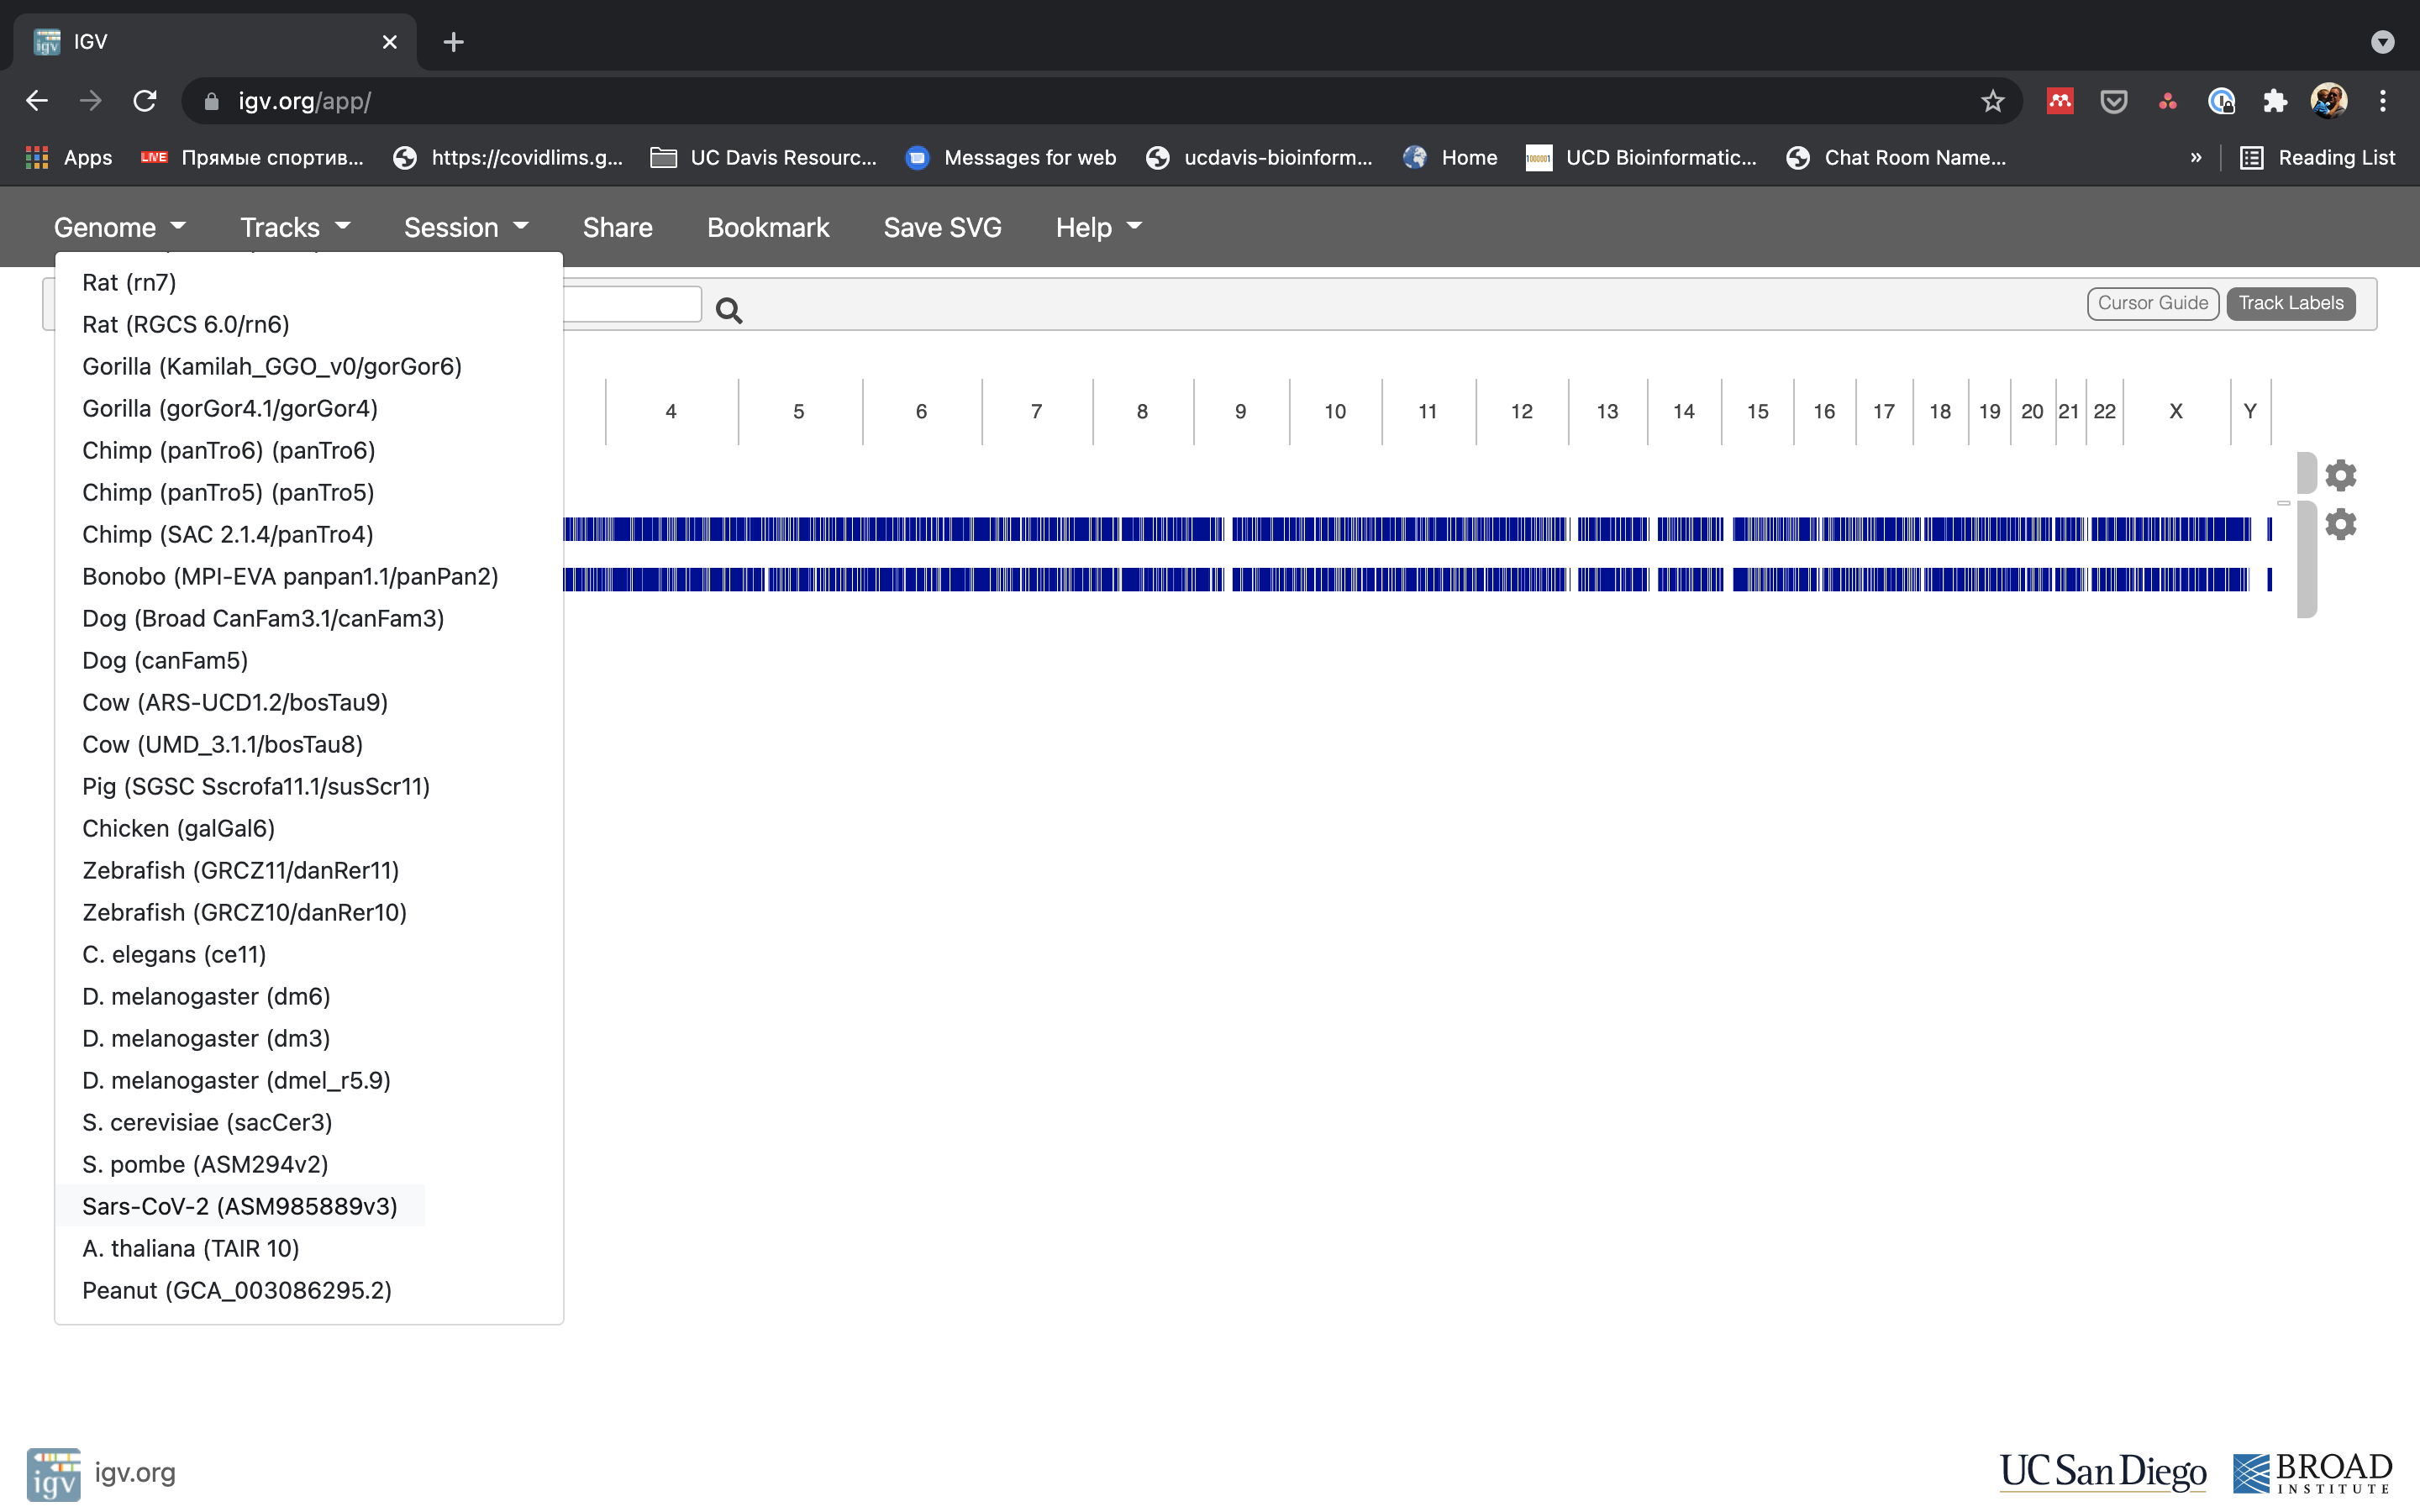Enable the Cursor Guide toggle
Image resolution: width=2420 pixels, height=1512 pixels.
point(2152,303)
